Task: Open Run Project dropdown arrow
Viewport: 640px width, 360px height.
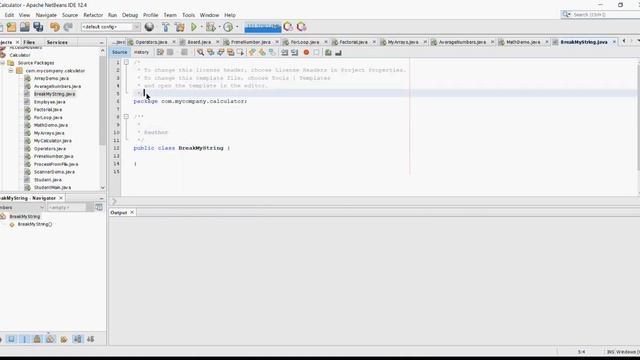Action: (202, 27)
